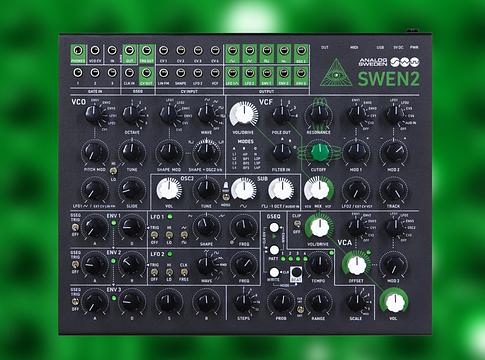Push the GSEQ WRITE button
This screenshot has width=485, height=360.
[x=274, y=272]
